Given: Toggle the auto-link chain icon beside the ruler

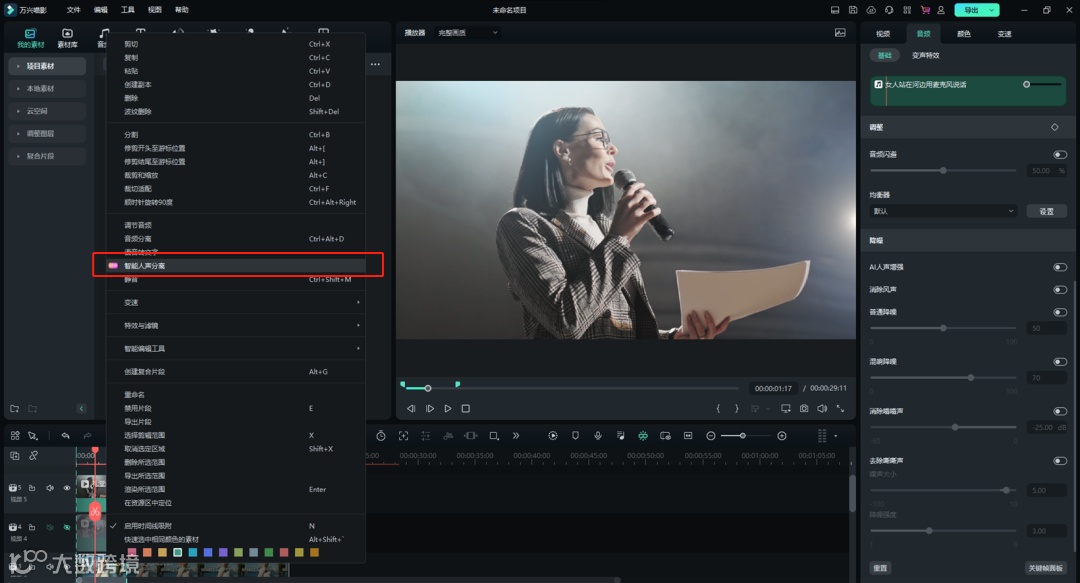Looking at the screenshot, I should click(33, 456).
